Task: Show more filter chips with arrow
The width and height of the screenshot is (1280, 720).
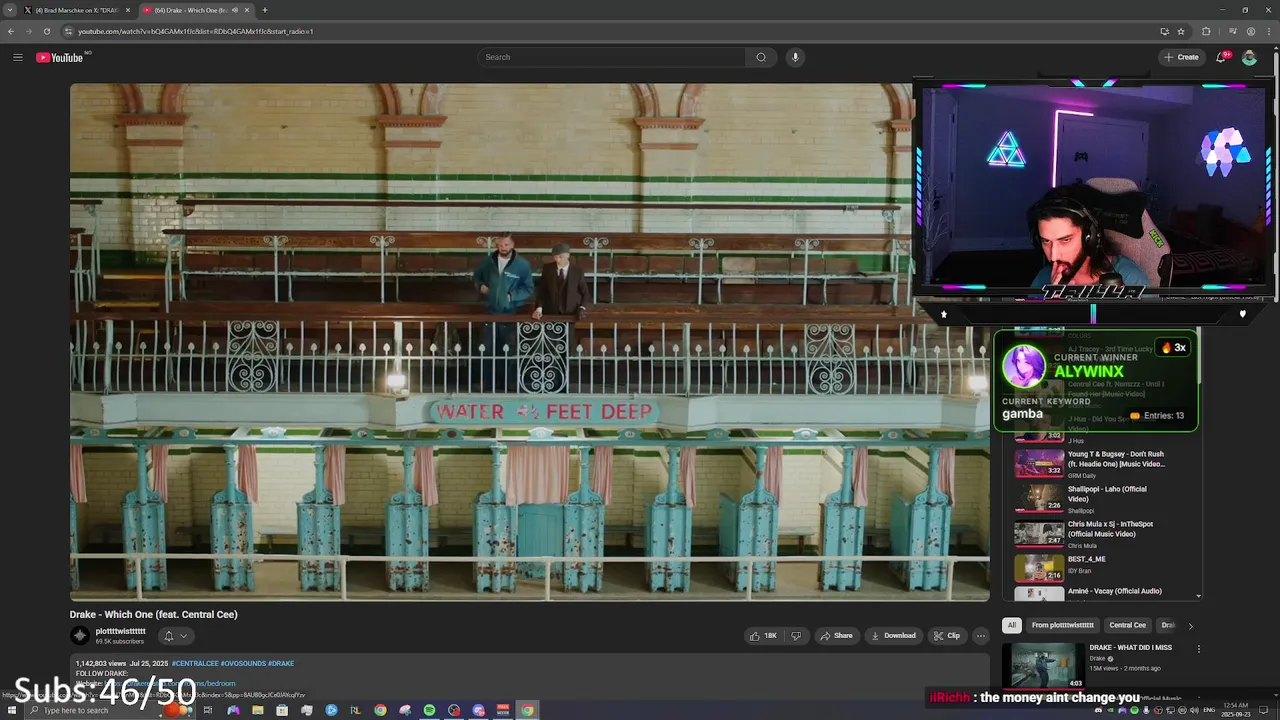Action: pos(1190,625)
